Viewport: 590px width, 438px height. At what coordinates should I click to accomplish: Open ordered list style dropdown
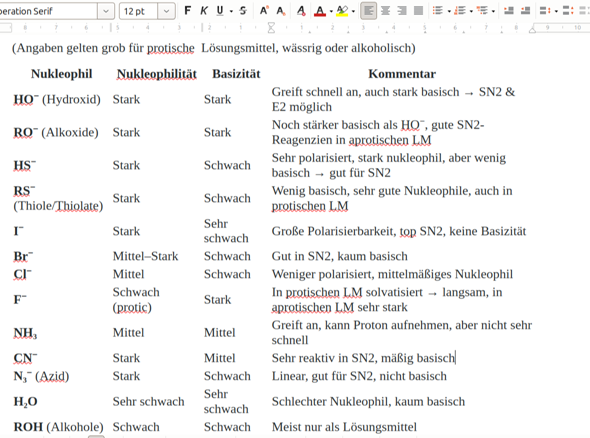pyautogui.click(x=471, y=11)
